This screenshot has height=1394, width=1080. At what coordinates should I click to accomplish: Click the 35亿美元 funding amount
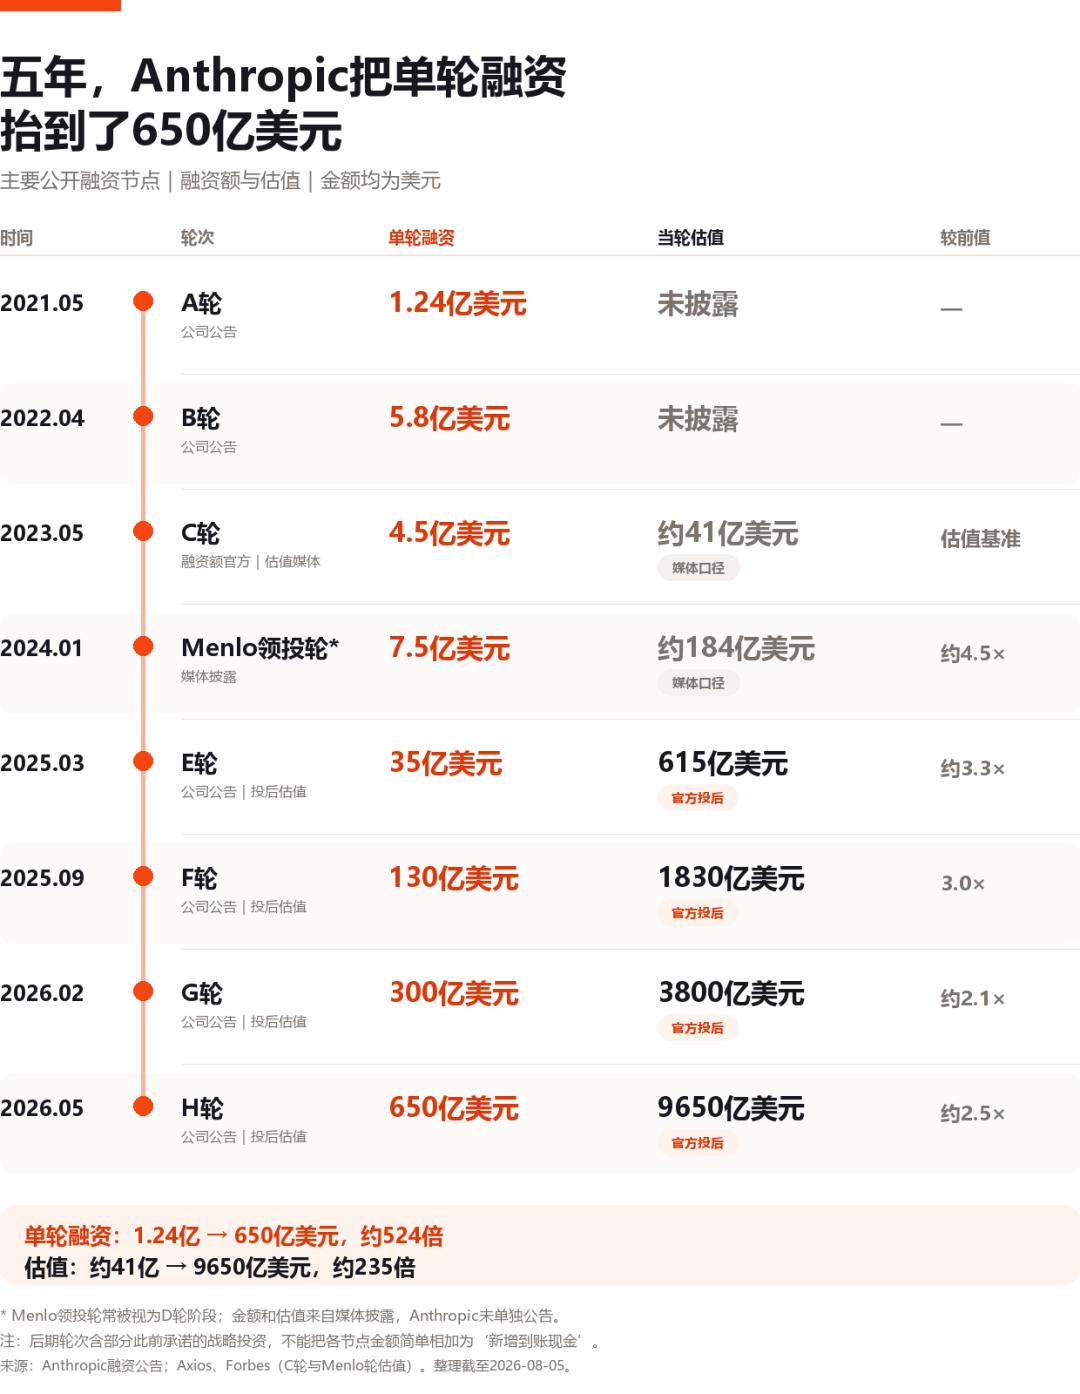tap(446, 763)
